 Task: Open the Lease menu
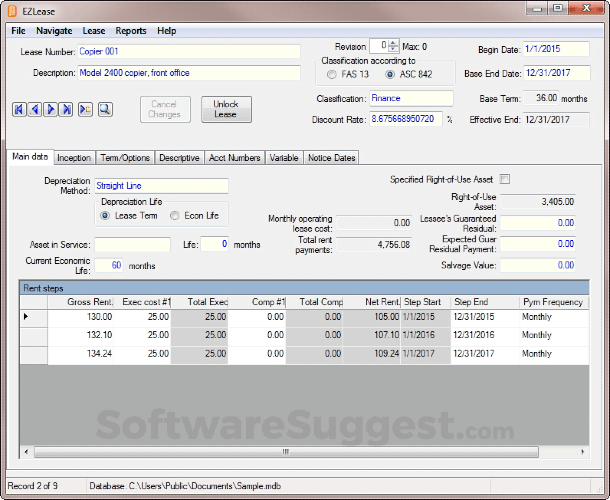[94, 31]
